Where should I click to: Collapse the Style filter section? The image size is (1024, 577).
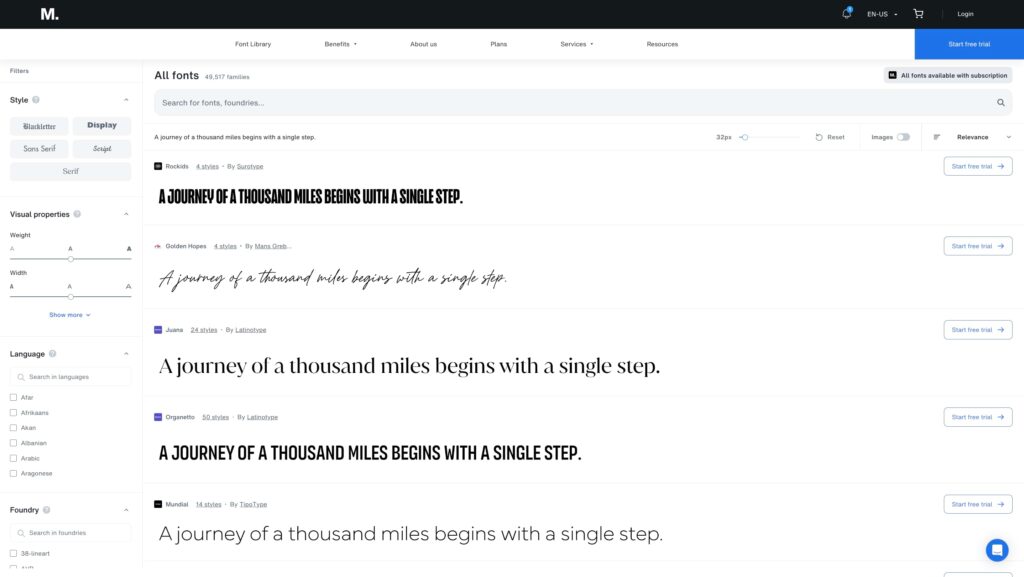pos(126,100)
